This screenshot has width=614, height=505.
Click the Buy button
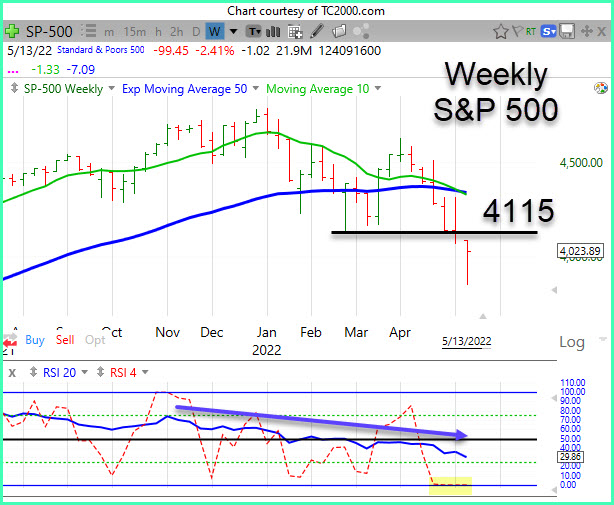35,339
